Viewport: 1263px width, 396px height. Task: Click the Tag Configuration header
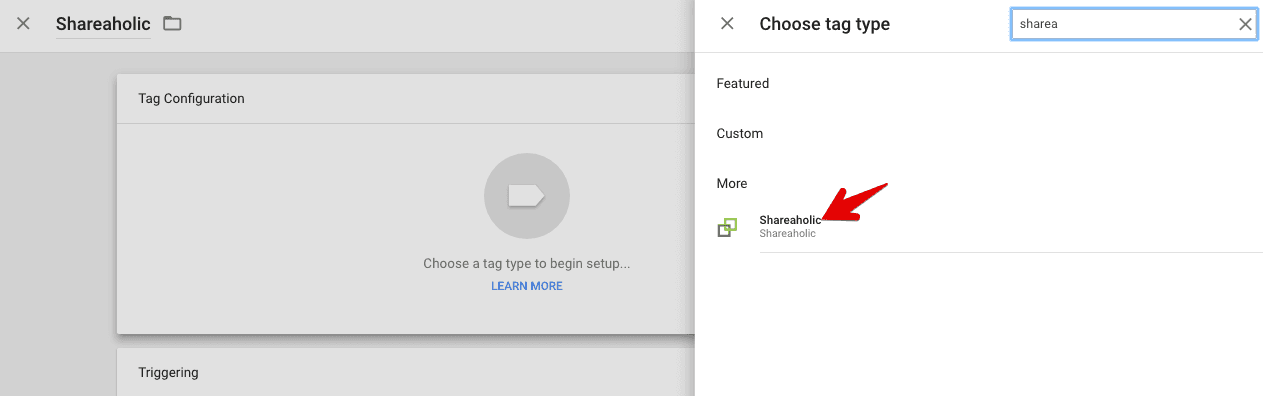point(191,98)
